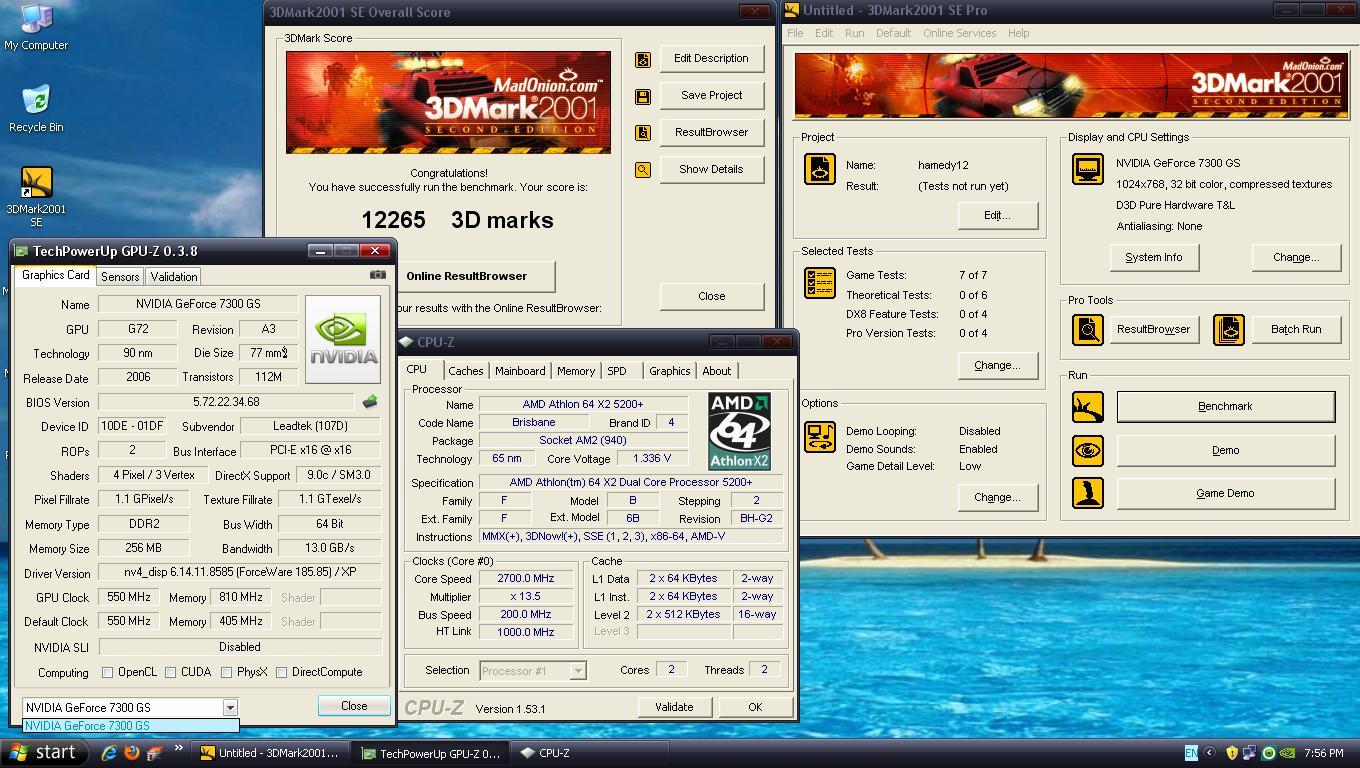Click the AMD Athlon X2 logo in CPU-Z
1360x768 pixels.
739,431
